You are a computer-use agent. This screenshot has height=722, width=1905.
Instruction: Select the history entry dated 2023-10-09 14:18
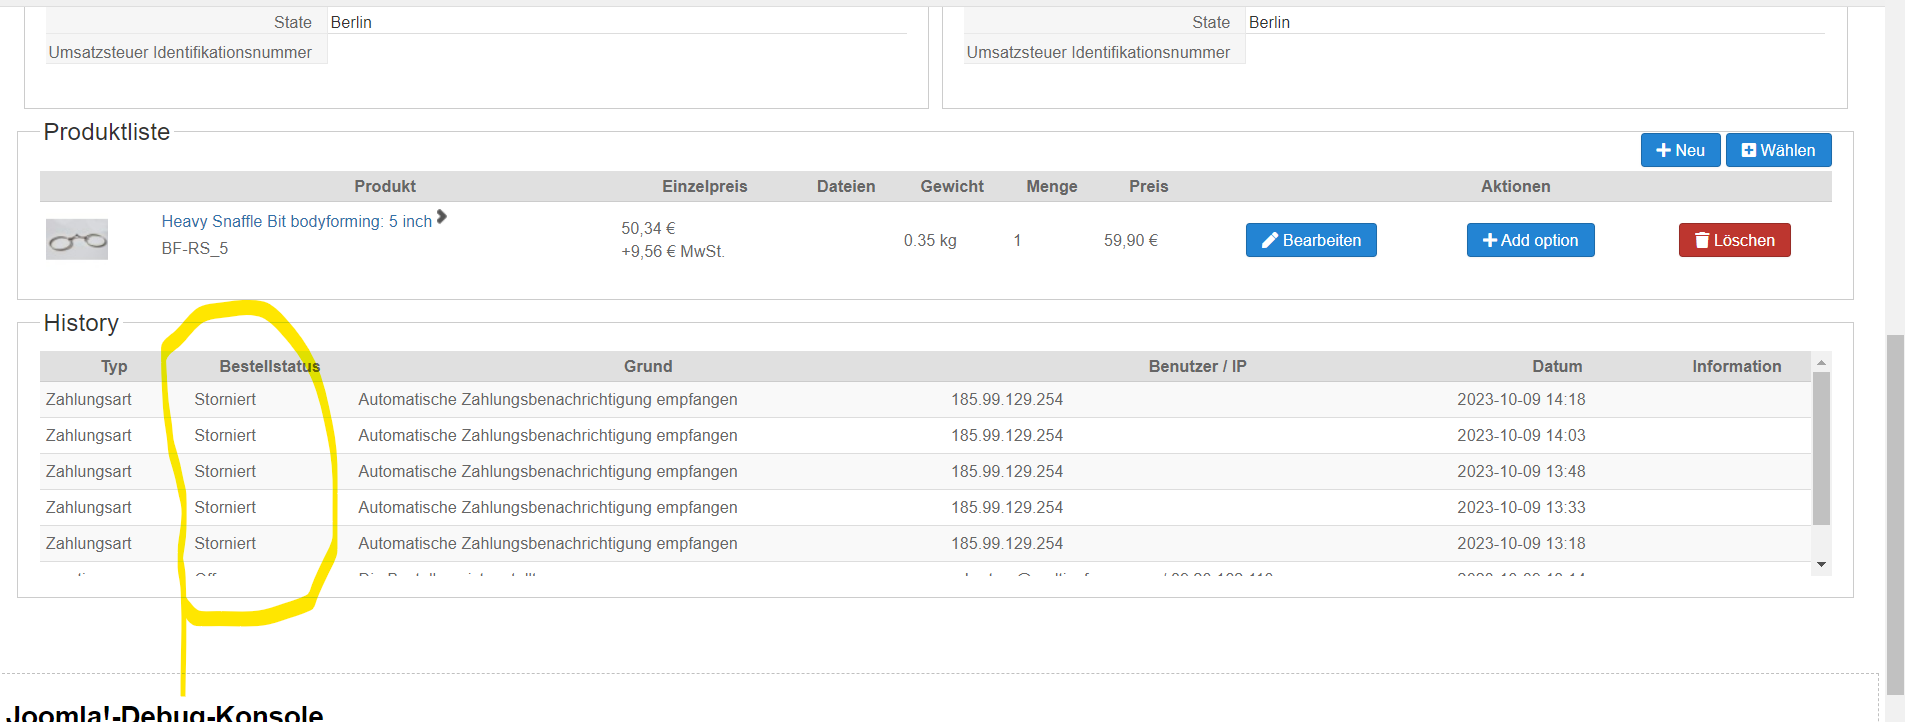coord(1520,399)
